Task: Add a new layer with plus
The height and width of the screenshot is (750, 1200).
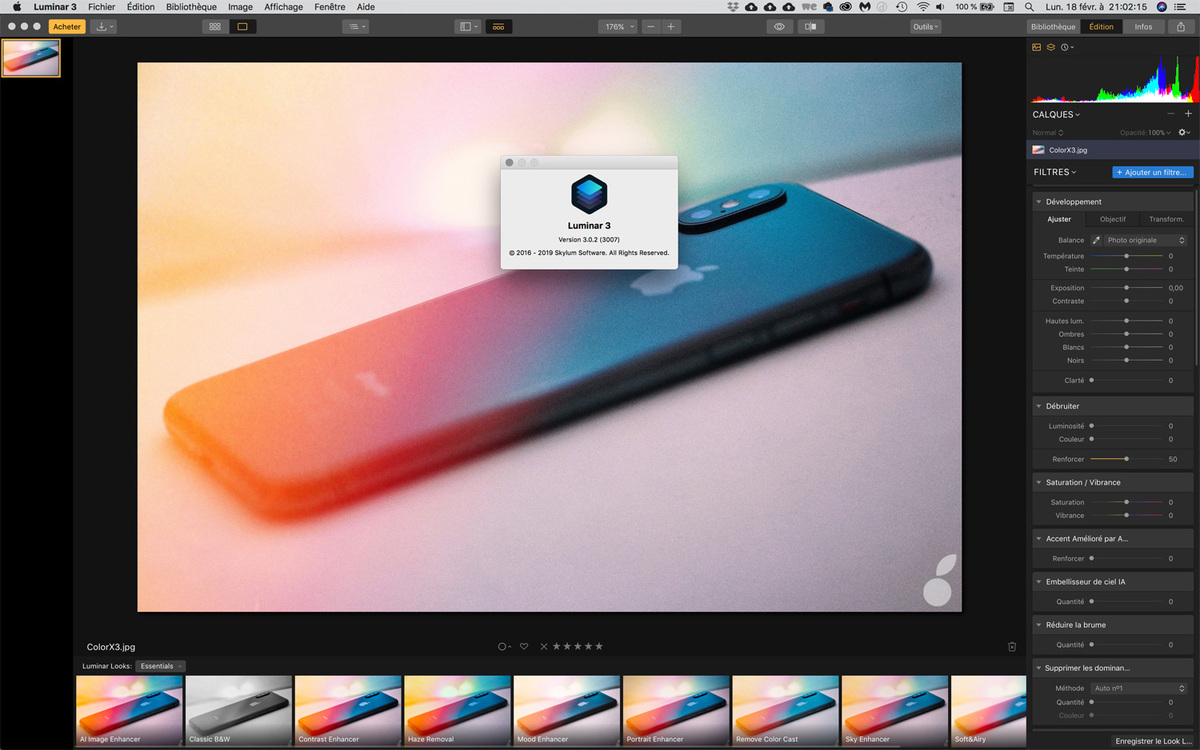Action: (x=1188, y=114)
